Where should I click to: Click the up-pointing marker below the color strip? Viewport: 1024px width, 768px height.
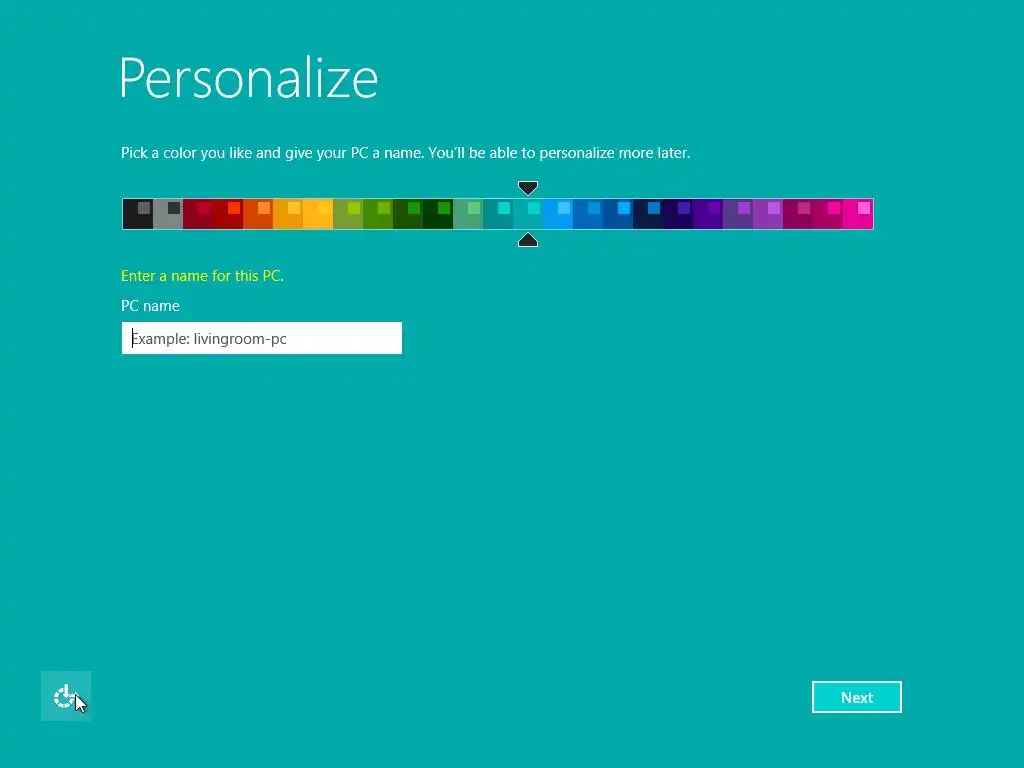(528, 240)
